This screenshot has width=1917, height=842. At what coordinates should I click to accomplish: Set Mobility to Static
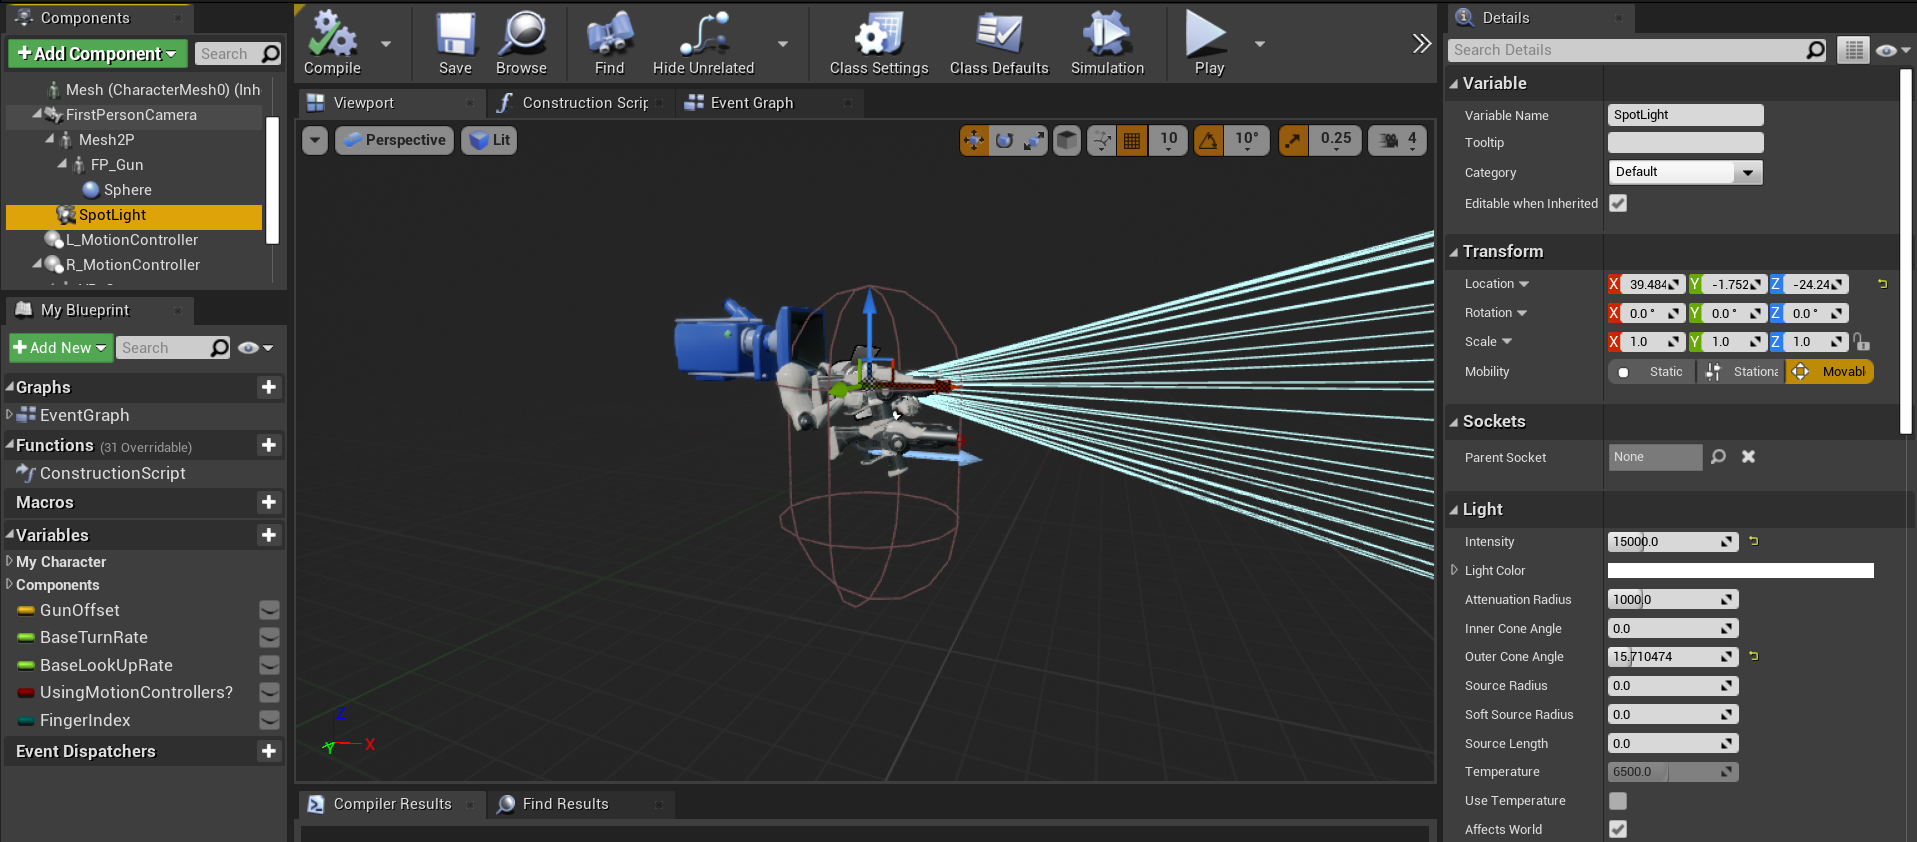click(x=1654, y=372)
